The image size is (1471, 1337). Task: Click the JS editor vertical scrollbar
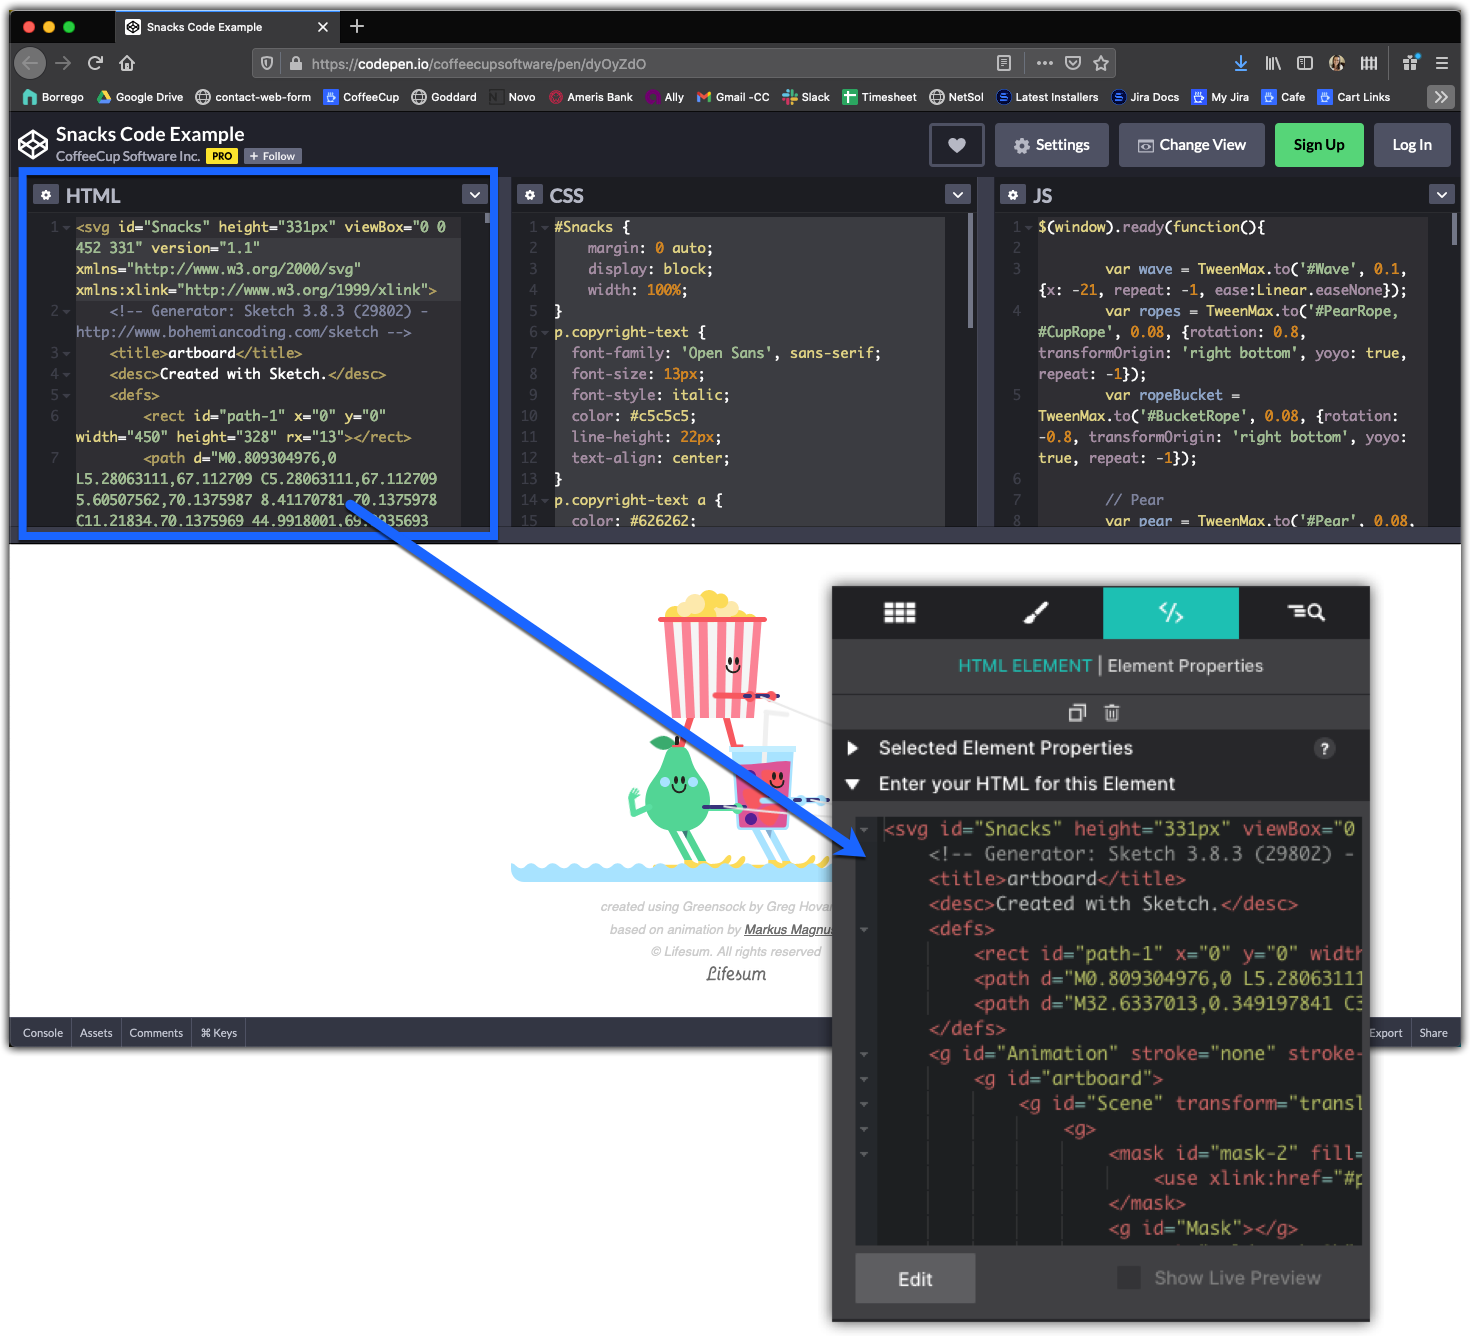coord(1453,230)
